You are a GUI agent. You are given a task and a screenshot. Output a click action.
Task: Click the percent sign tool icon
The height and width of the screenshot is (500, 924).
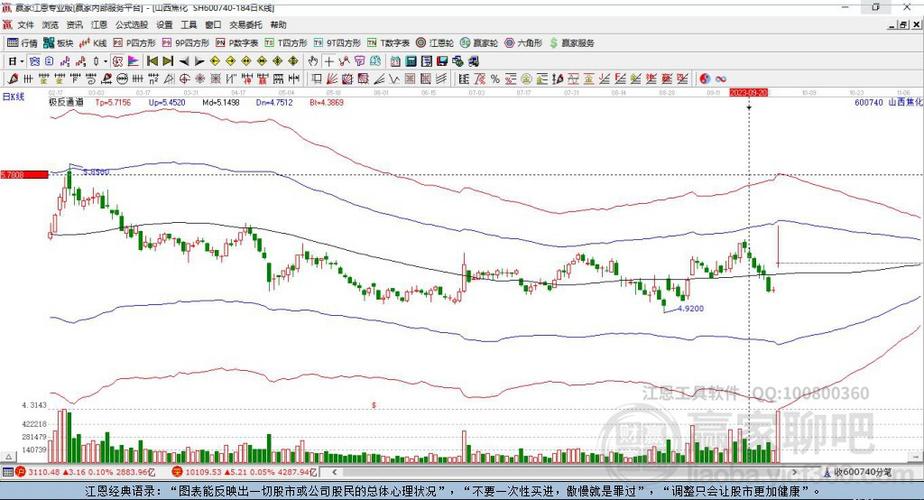coord(495,78)
